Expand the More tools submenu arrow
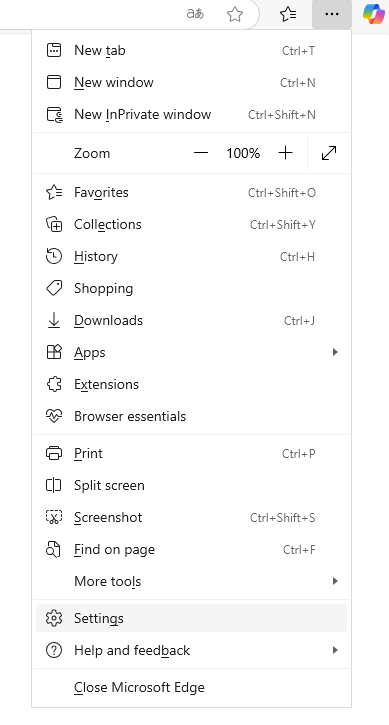Screen dimensions: 389x725 click(x=335, y=581)
